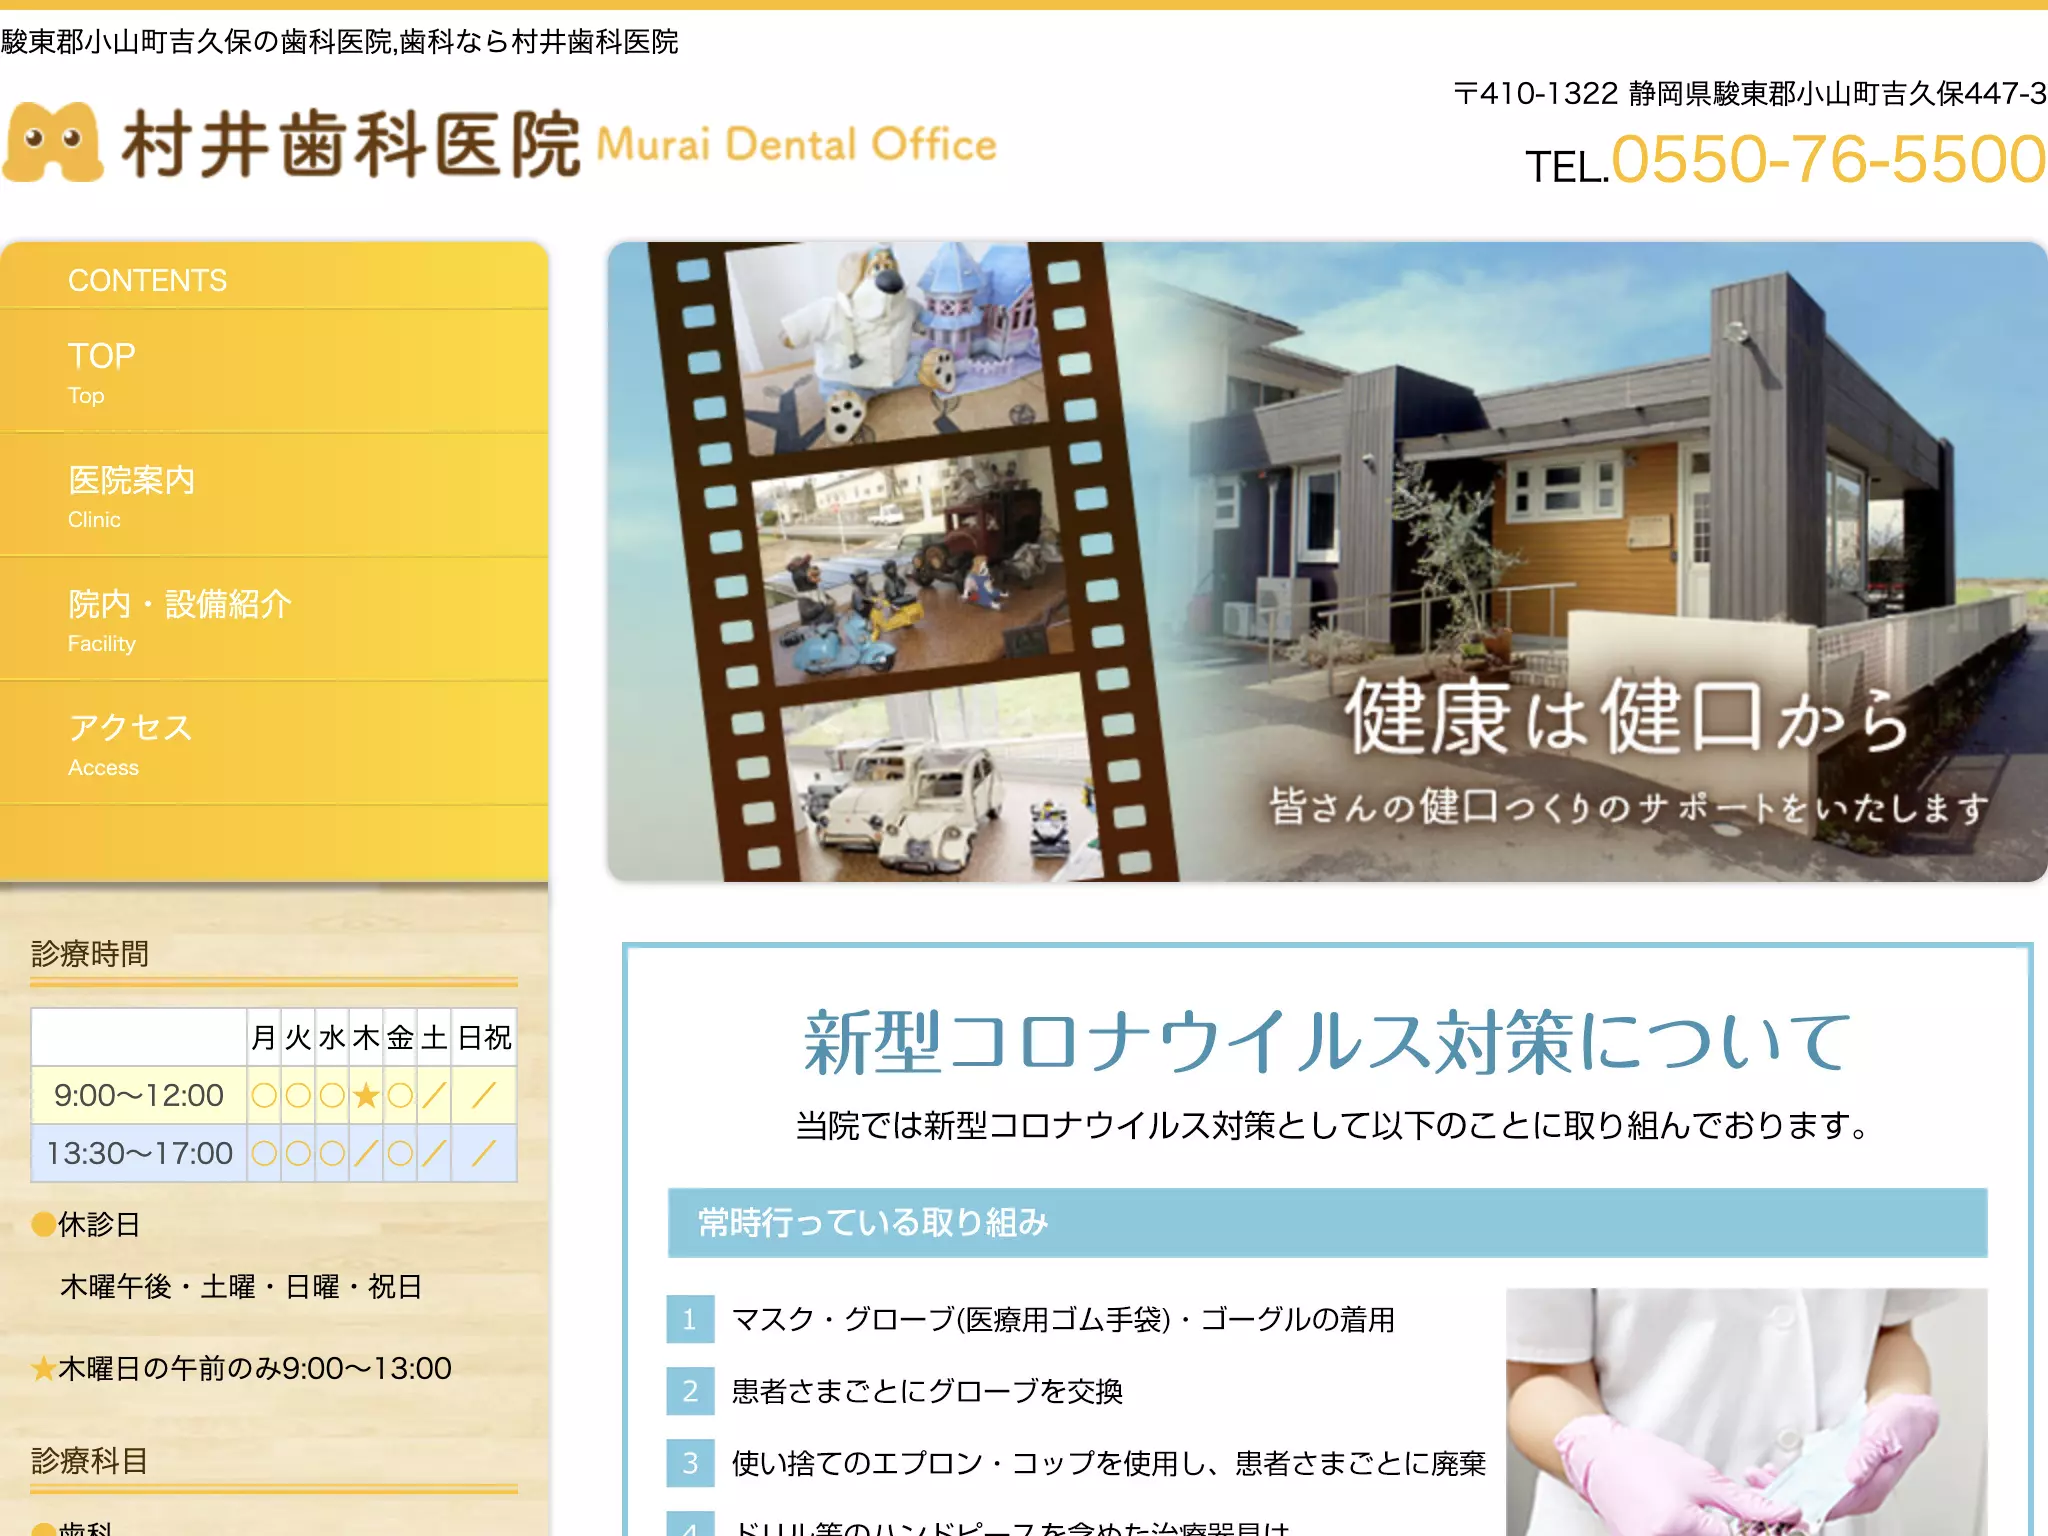Open the TOP menu item
The height and width of the screenshot is (1536, 2048).
click(x=274, y=371)
